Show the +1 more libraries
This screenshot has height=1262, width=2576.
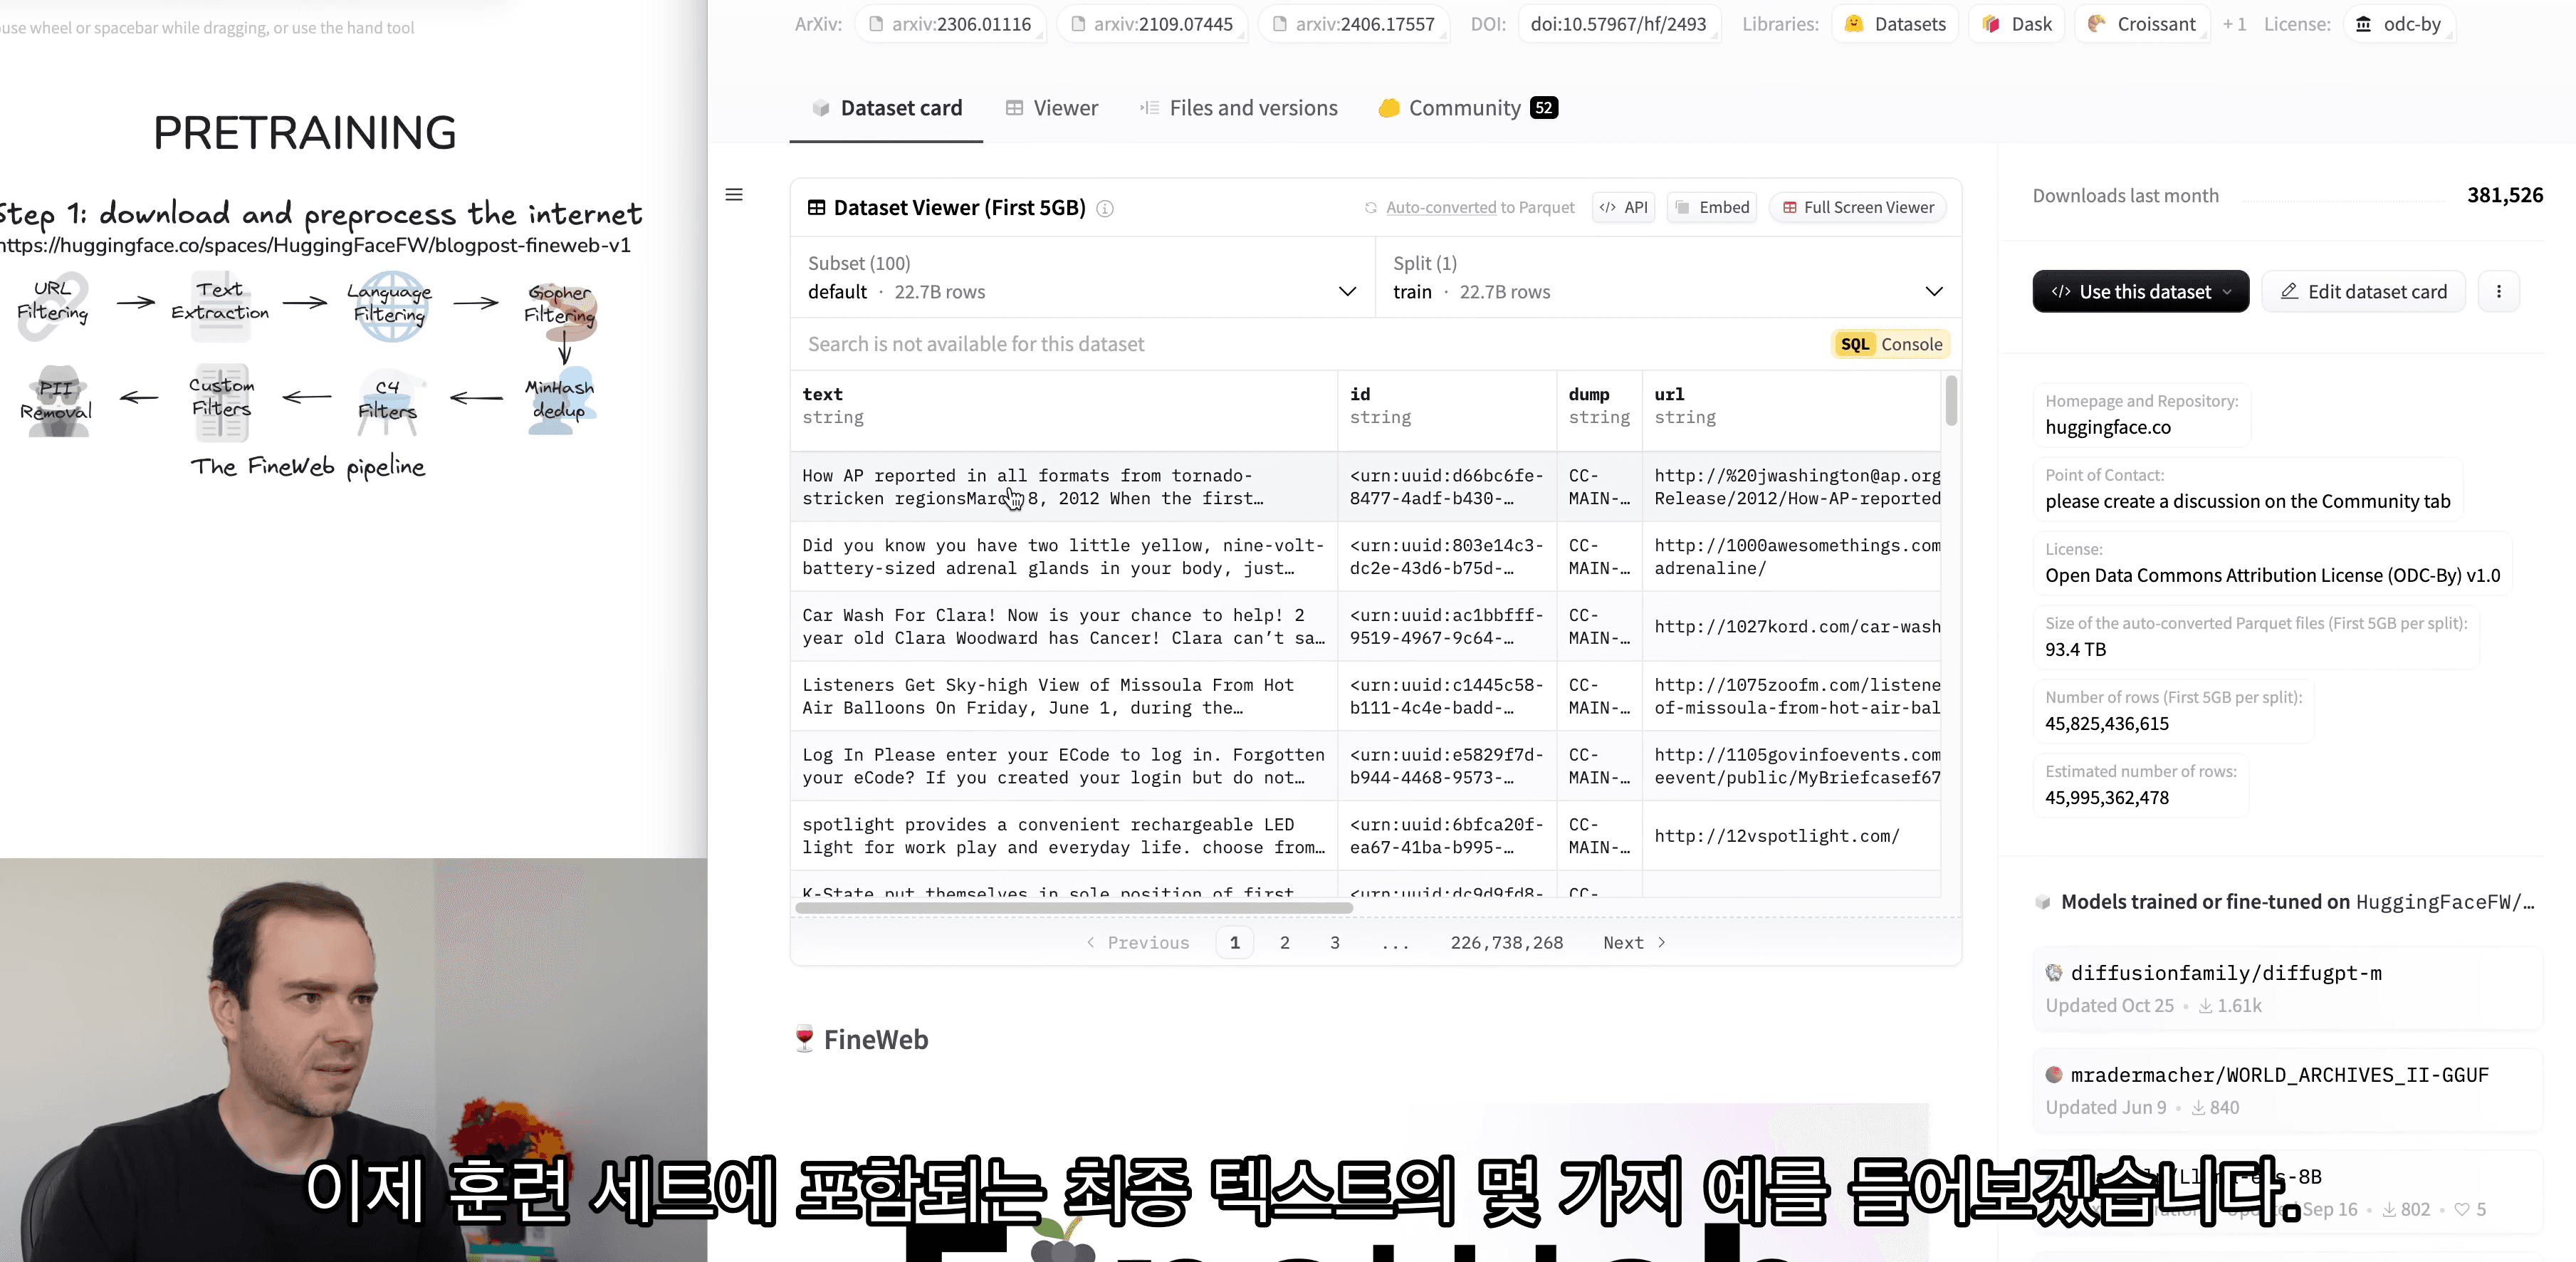2235,24
